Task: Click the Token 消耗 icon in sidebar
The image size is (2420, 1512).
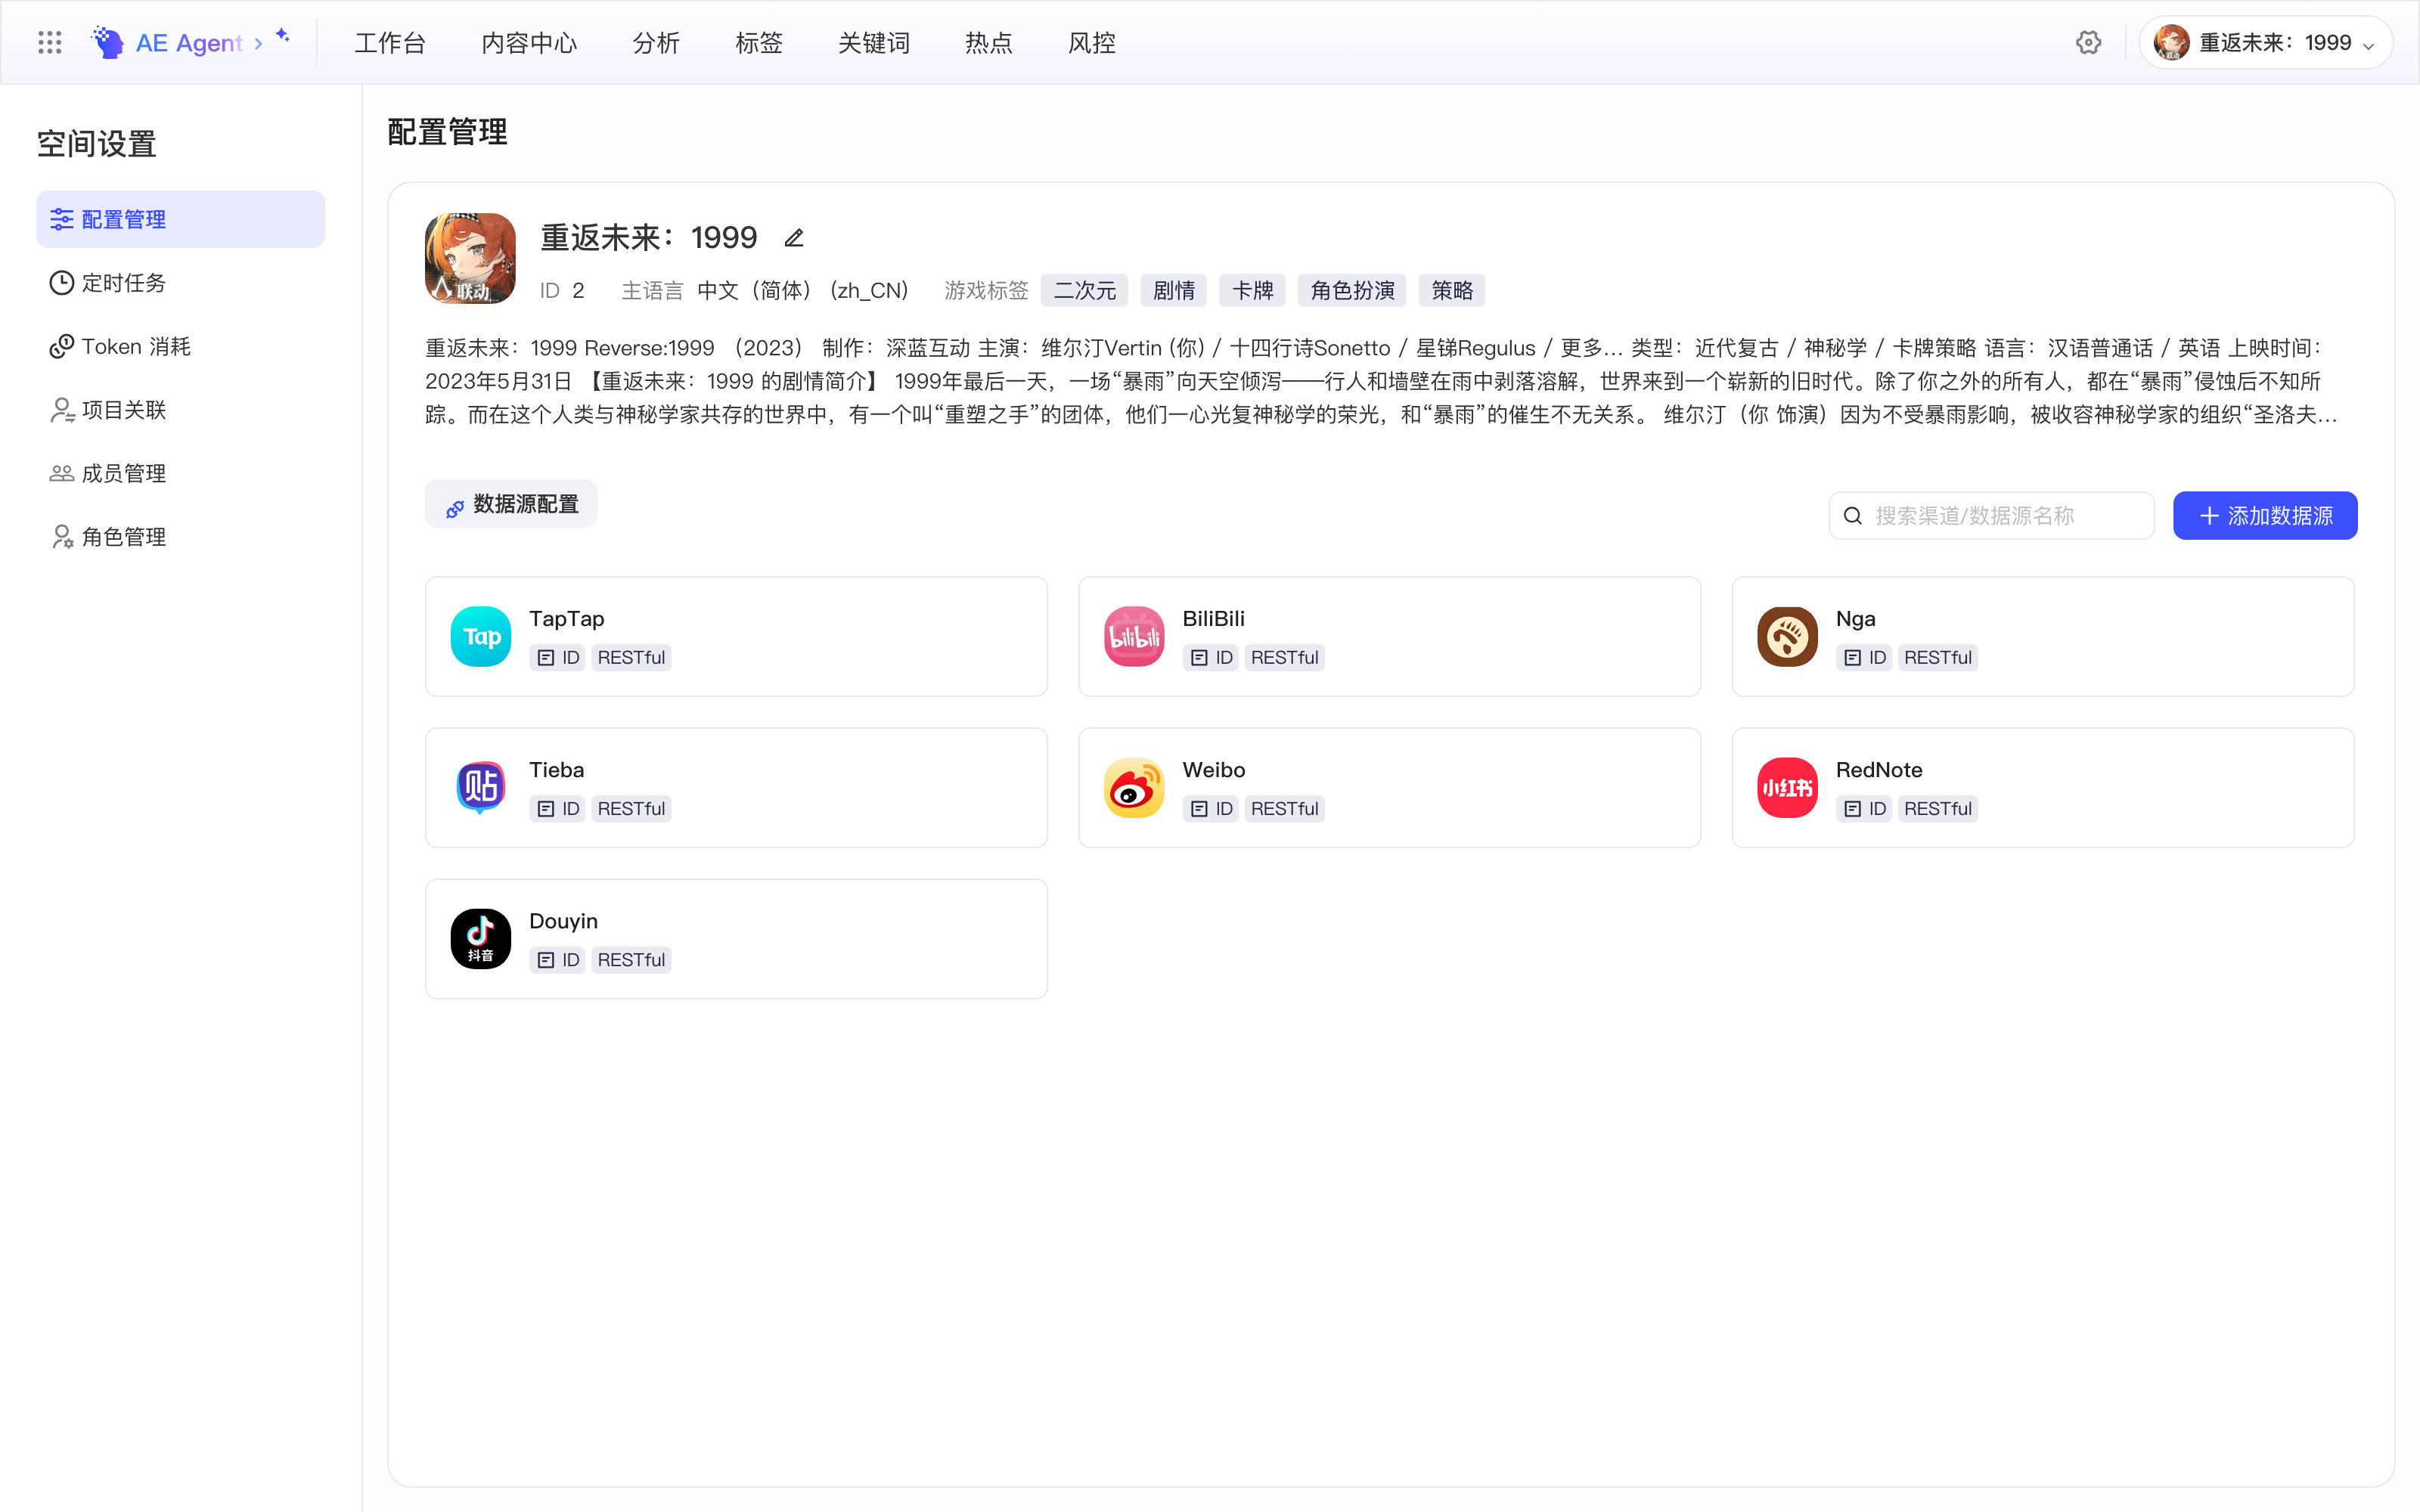Action: coord(62,346)
